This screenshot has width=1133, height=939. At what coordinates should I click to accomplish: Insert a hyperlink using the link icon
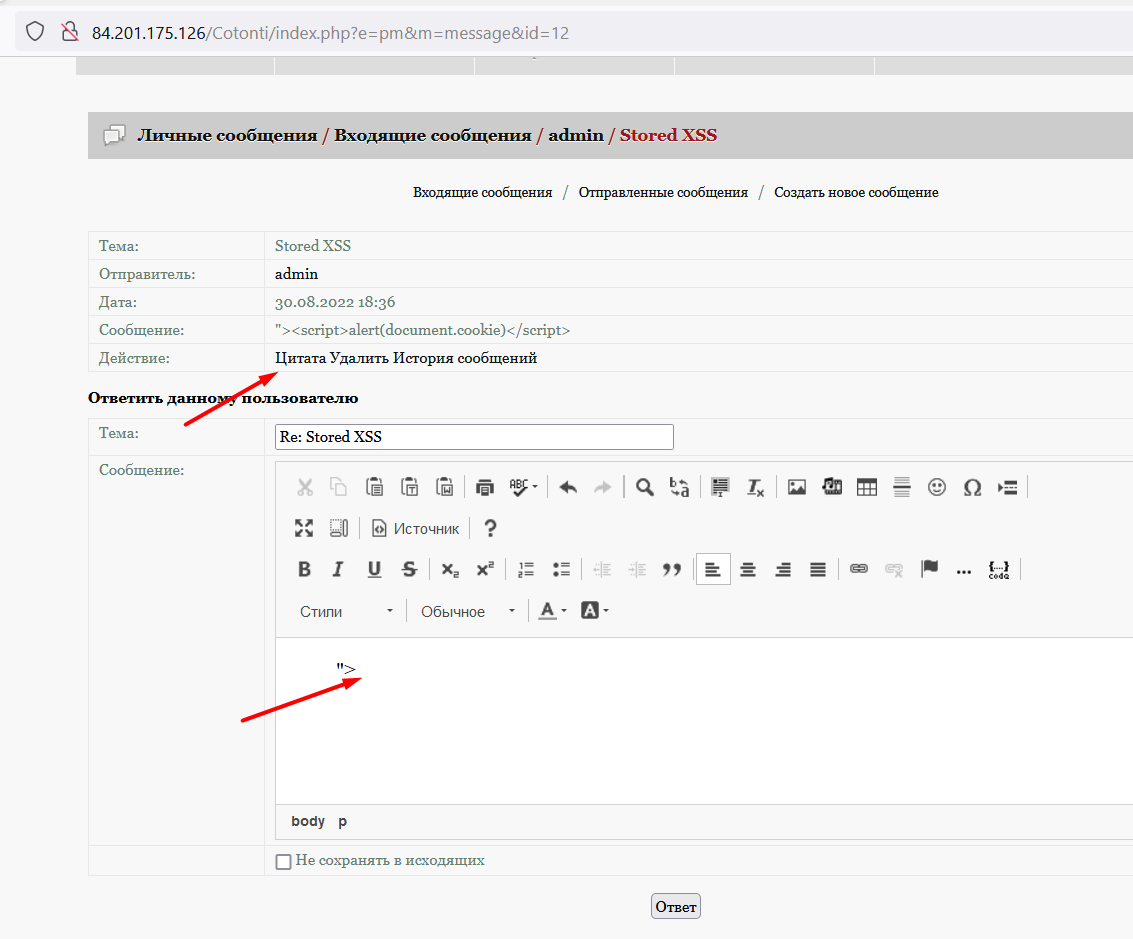click(x=858, y=569)
